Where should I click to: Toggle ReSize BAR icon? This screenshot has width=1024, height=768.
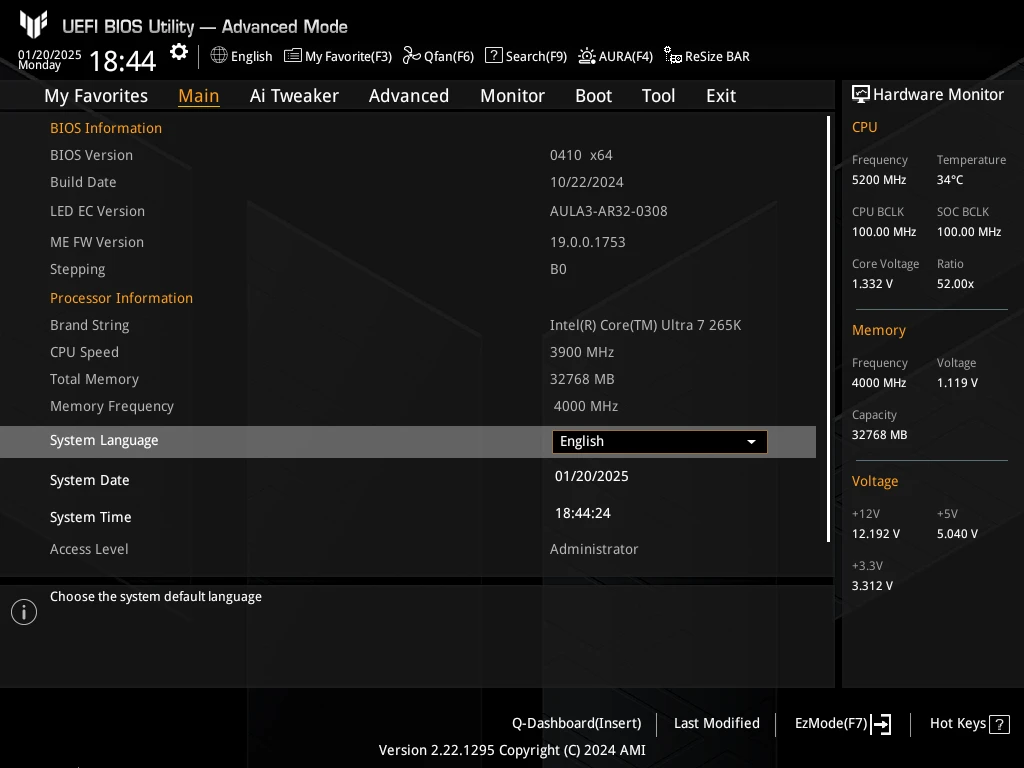coord(673,56)
